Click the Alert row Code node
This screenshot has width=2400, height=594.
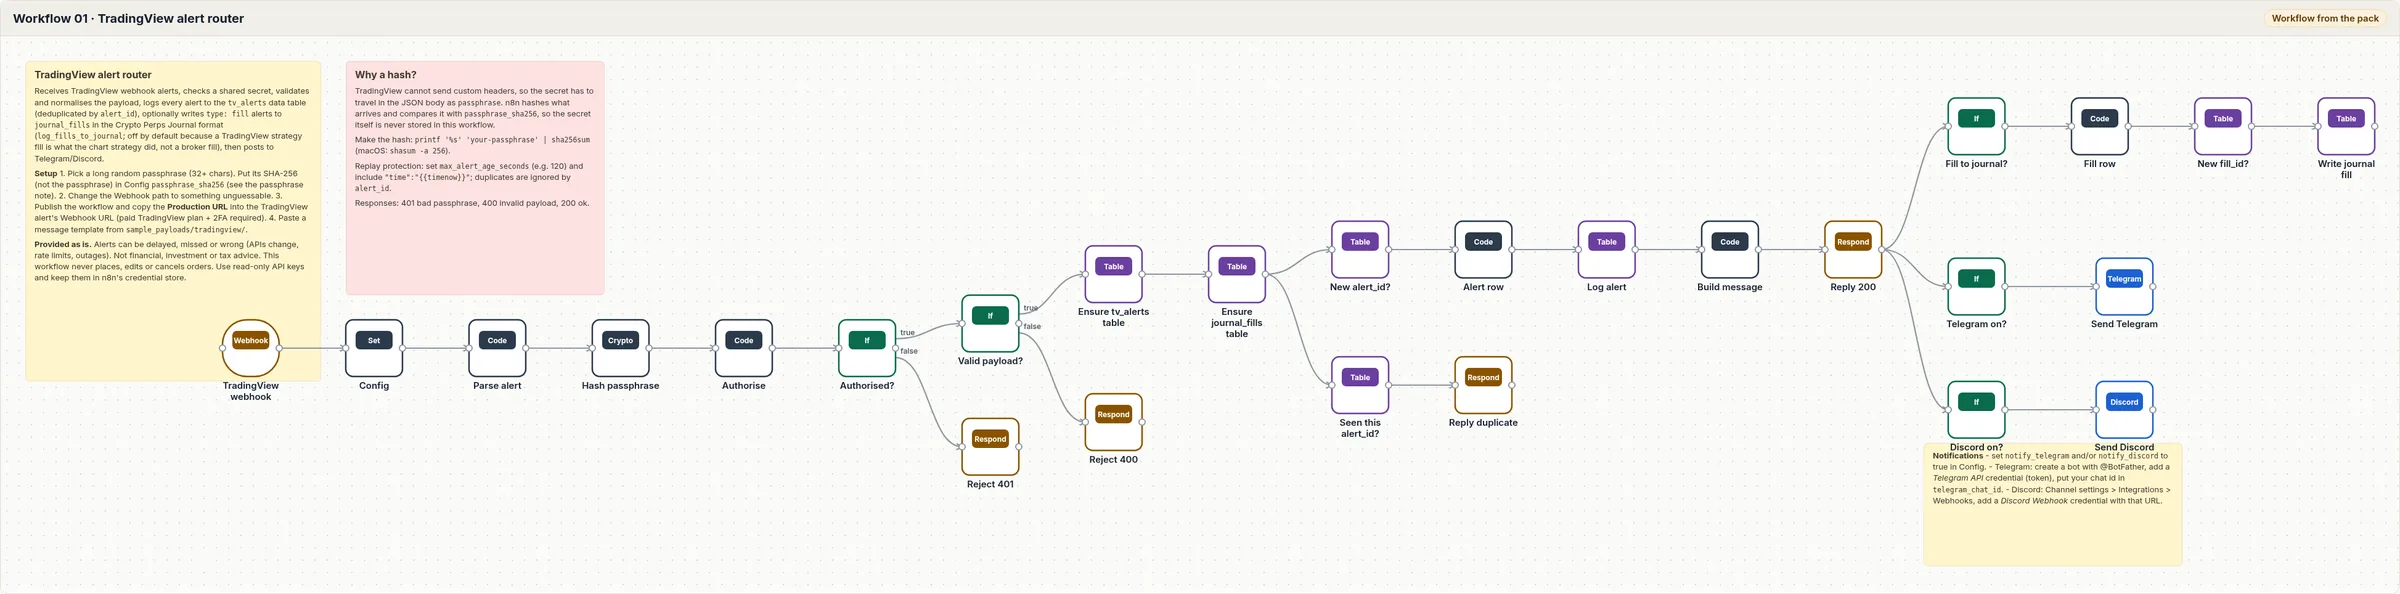click(1483, 249)
